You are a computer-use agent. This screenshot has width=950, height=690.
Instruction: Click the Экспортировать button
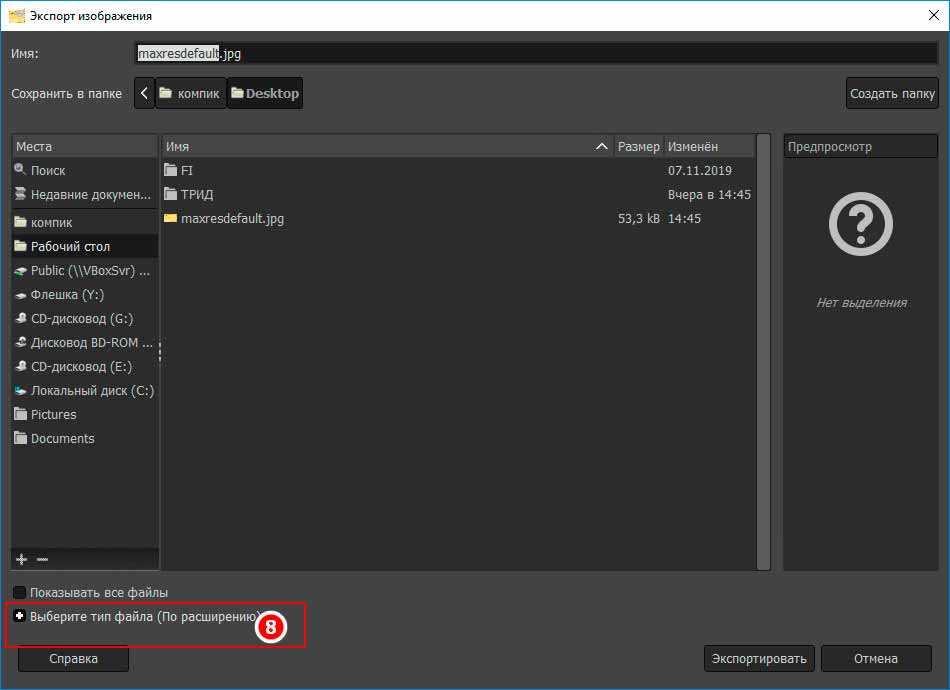(759, 659)
